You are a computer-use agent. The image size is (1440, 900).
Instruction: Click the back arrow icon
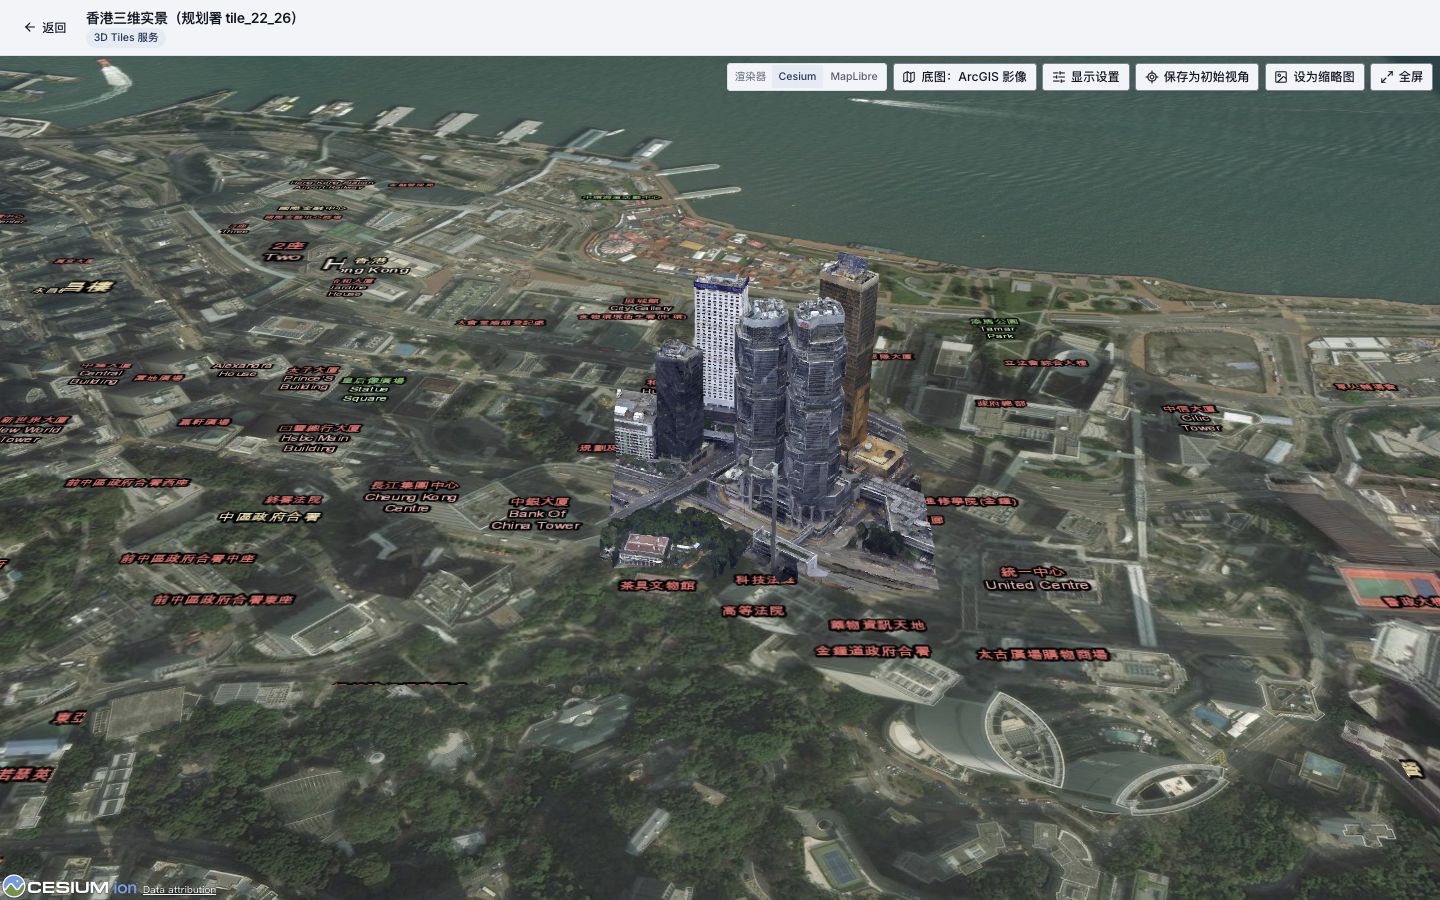coord(29,28)
